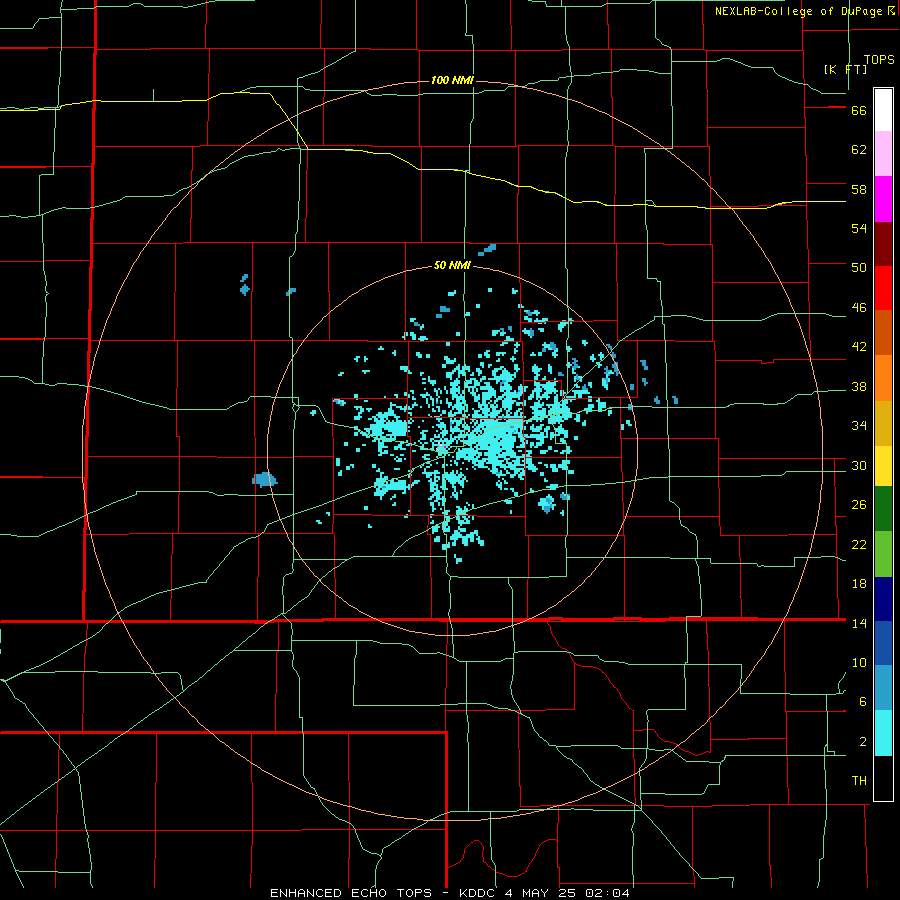
Task: Click the 14 value on the scale
Action: pyautogui.click(x=859, y=623)
